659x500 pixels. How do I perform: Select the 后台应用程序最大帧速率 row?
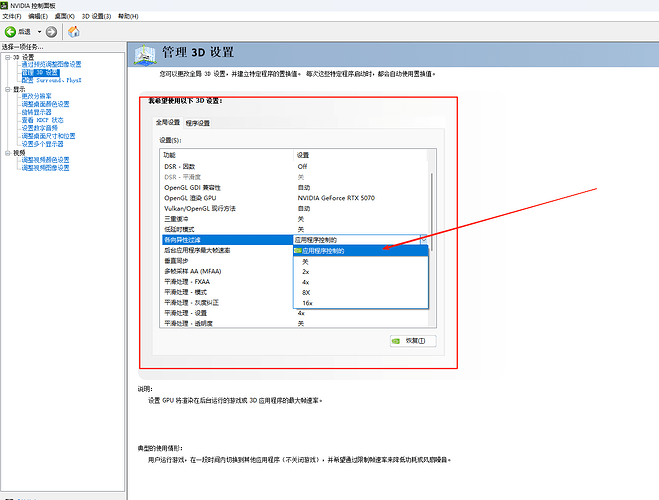click(227, 250)
